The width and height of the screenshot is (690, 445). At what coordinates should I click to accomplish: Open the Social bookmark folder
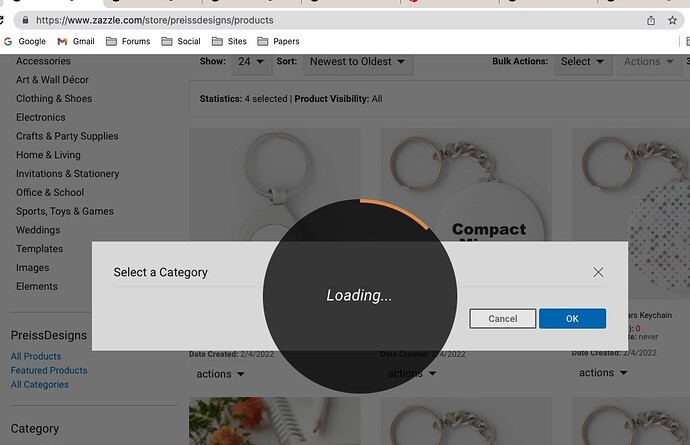(x=181, y=41)
